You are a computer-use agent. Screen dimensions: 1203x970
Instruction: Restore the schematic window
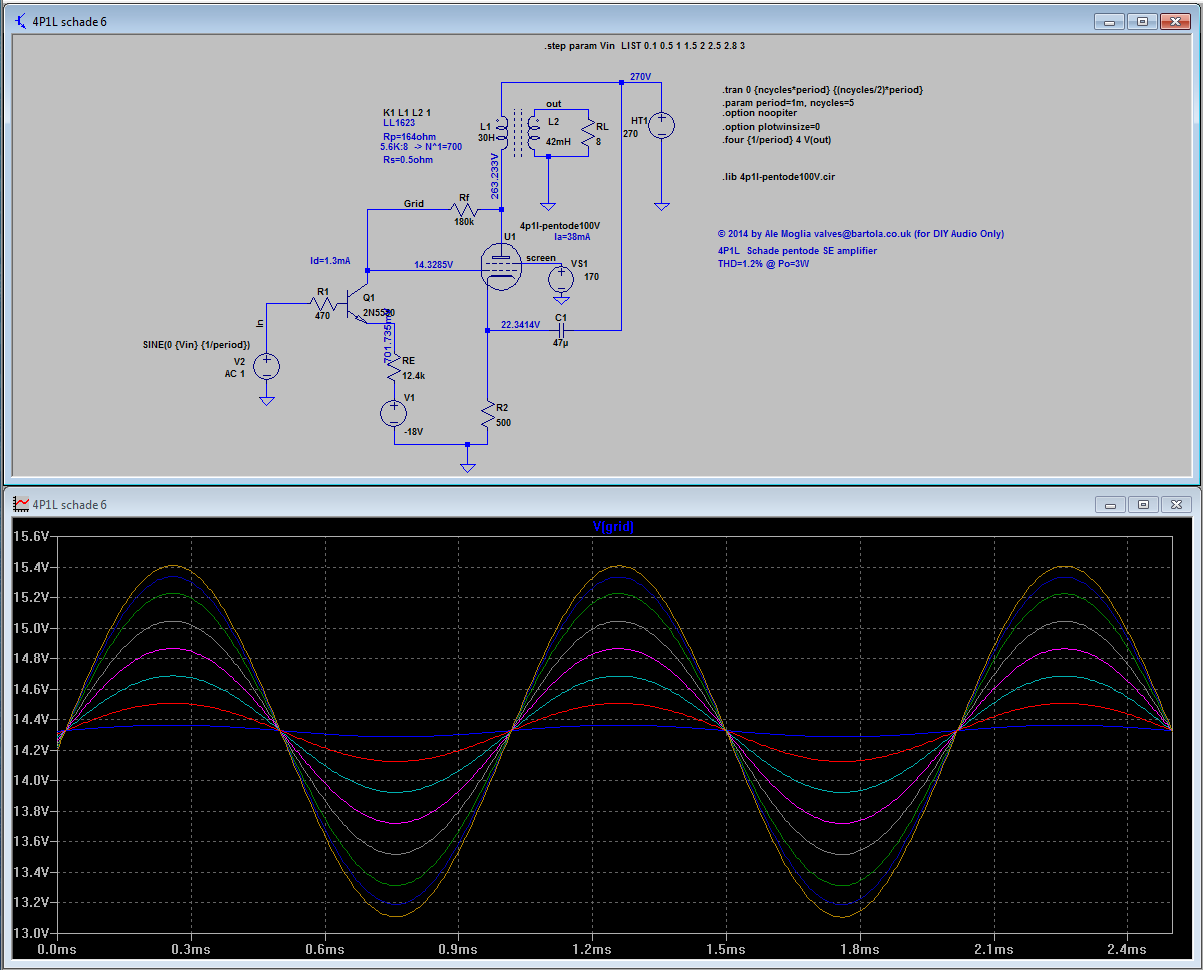[x=1142, y=20]
